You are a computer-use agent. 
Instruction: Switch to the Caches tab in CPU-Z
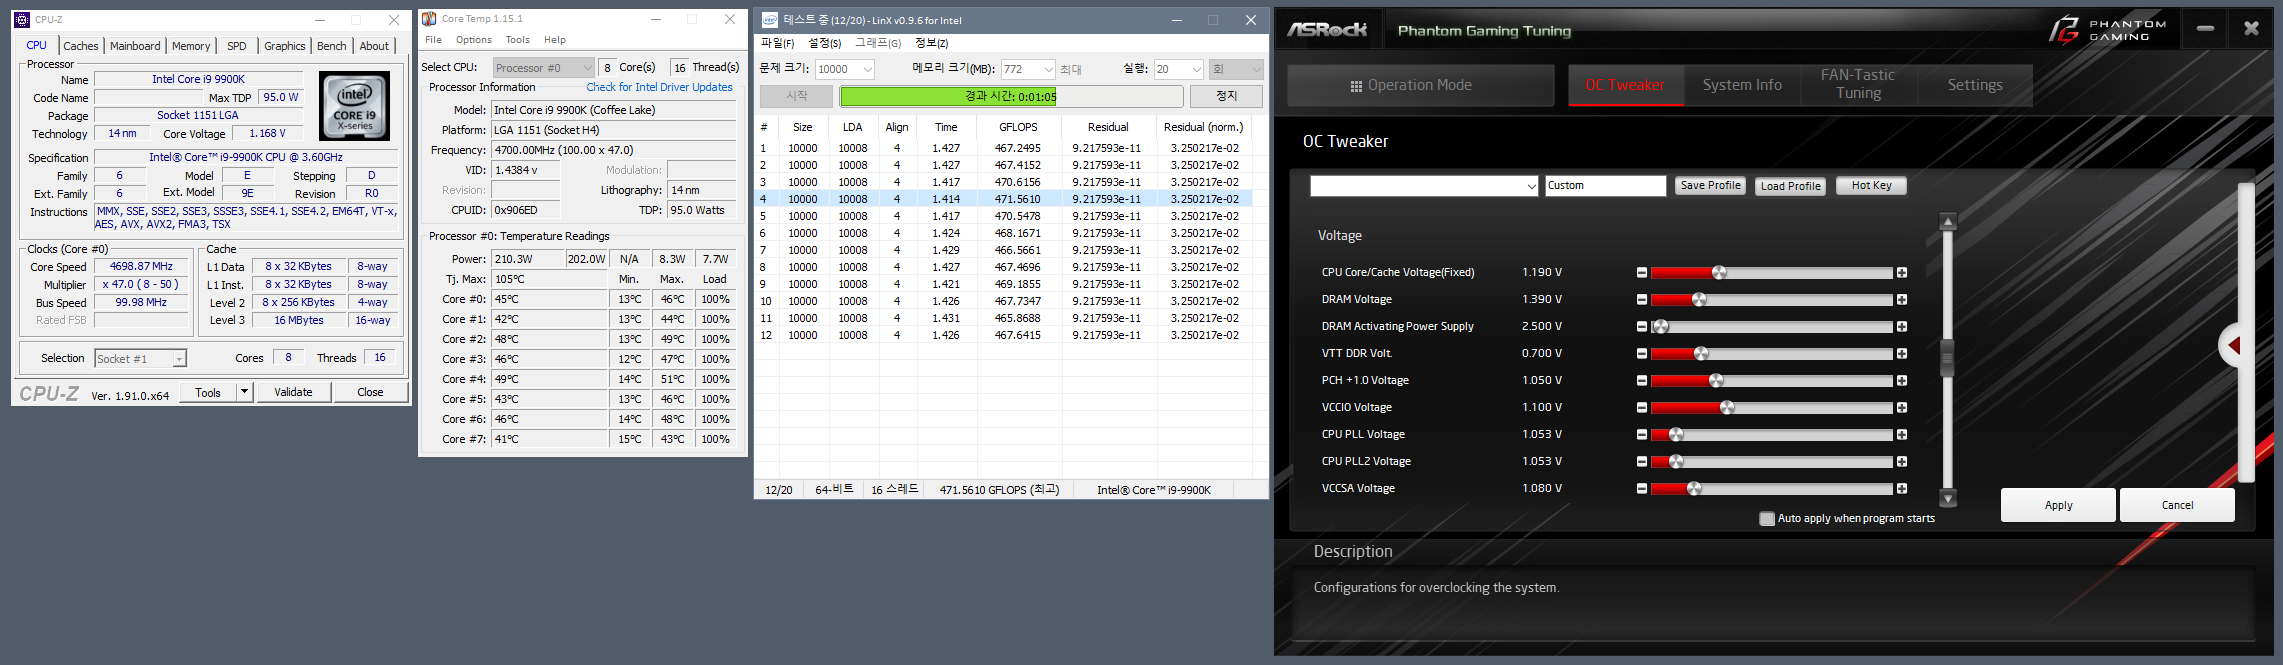(x=81, y=46)
